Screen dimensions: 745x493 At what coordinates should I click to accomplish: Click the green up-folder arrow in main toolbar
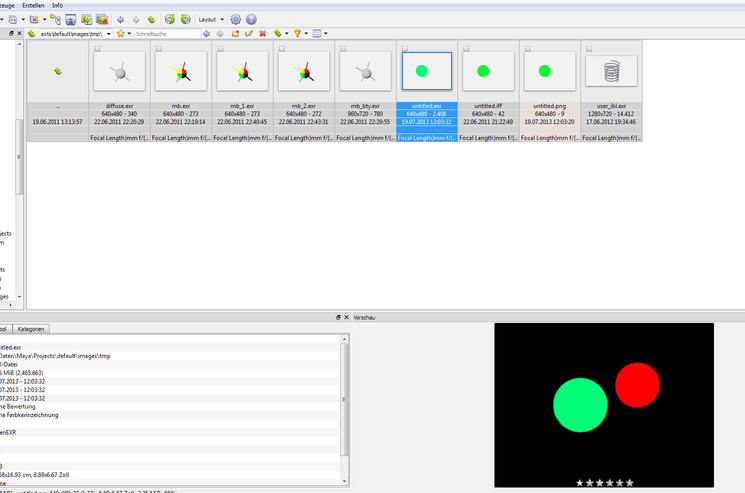(151, 19)
